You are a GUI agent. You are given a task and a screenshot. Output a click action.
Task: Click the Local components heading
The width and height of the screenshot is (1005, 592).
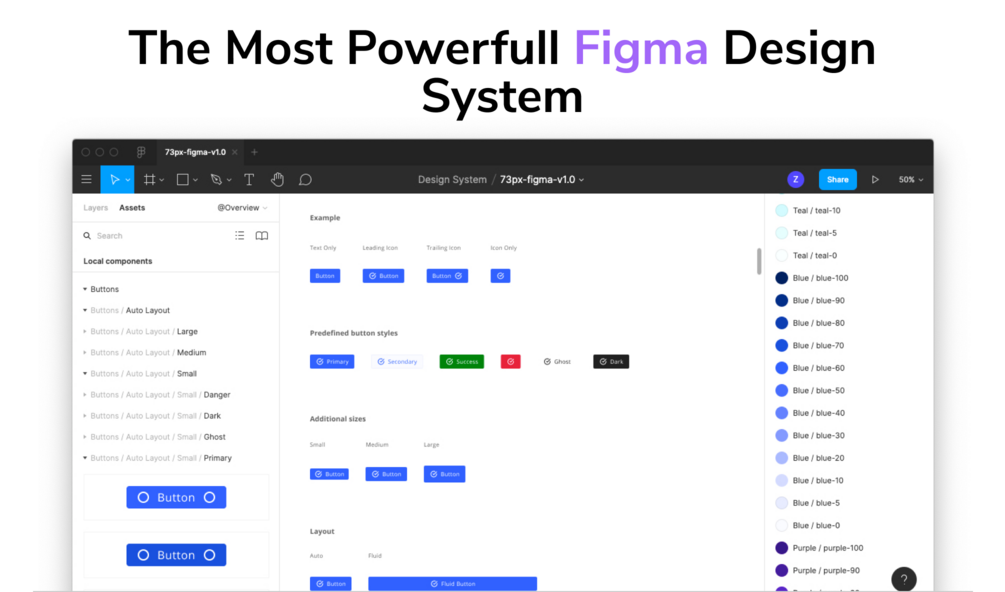tap(118, 261)
